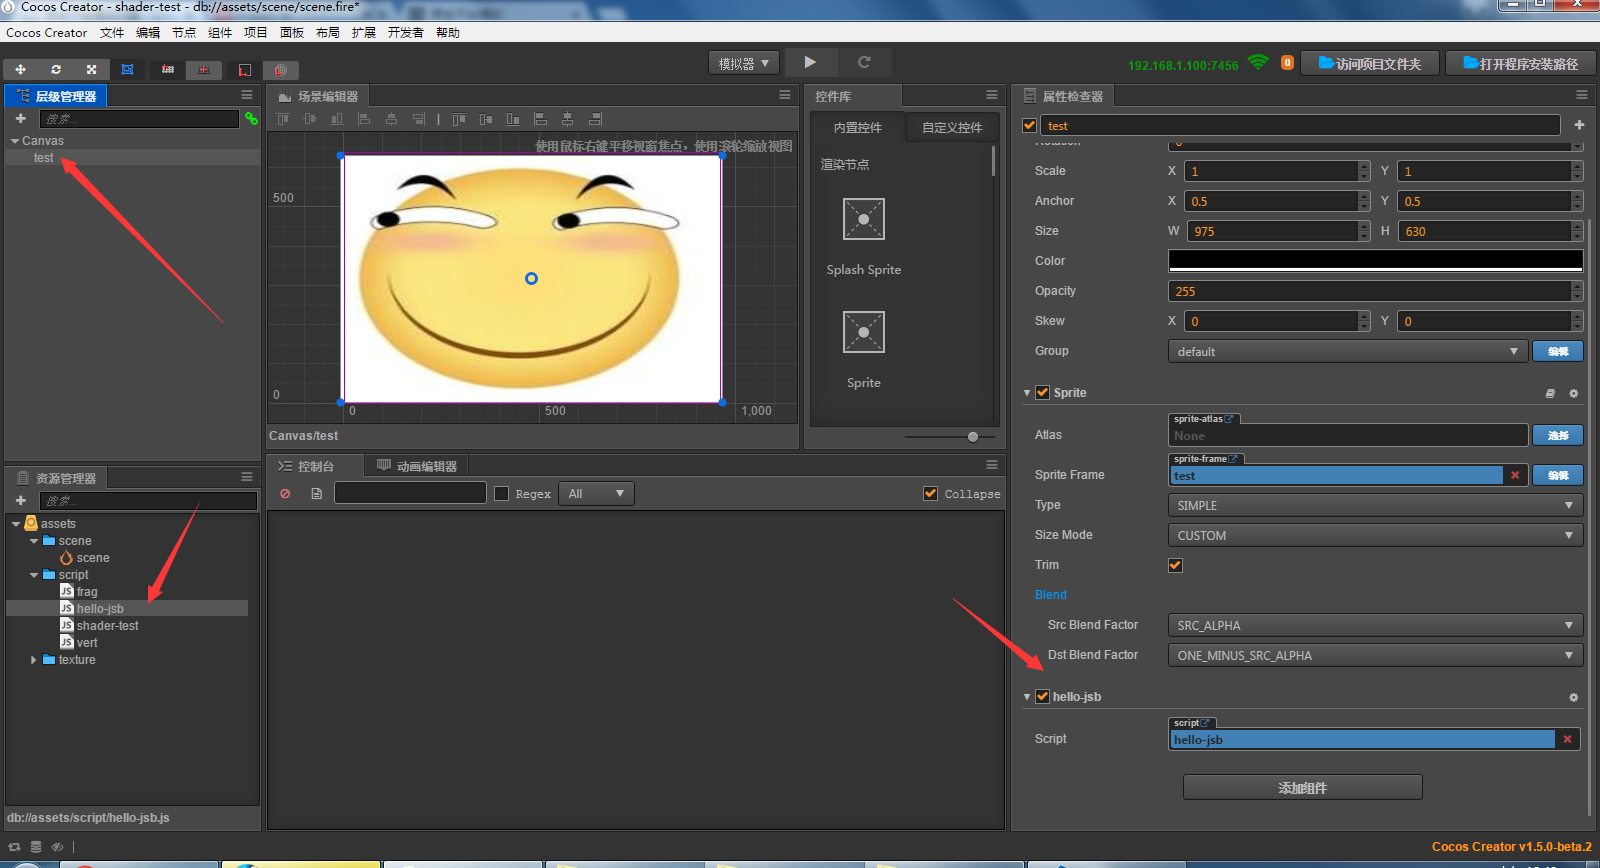Screen dimensions: 1600x868
Task: Select the rect transform tool
Action: 127,70
